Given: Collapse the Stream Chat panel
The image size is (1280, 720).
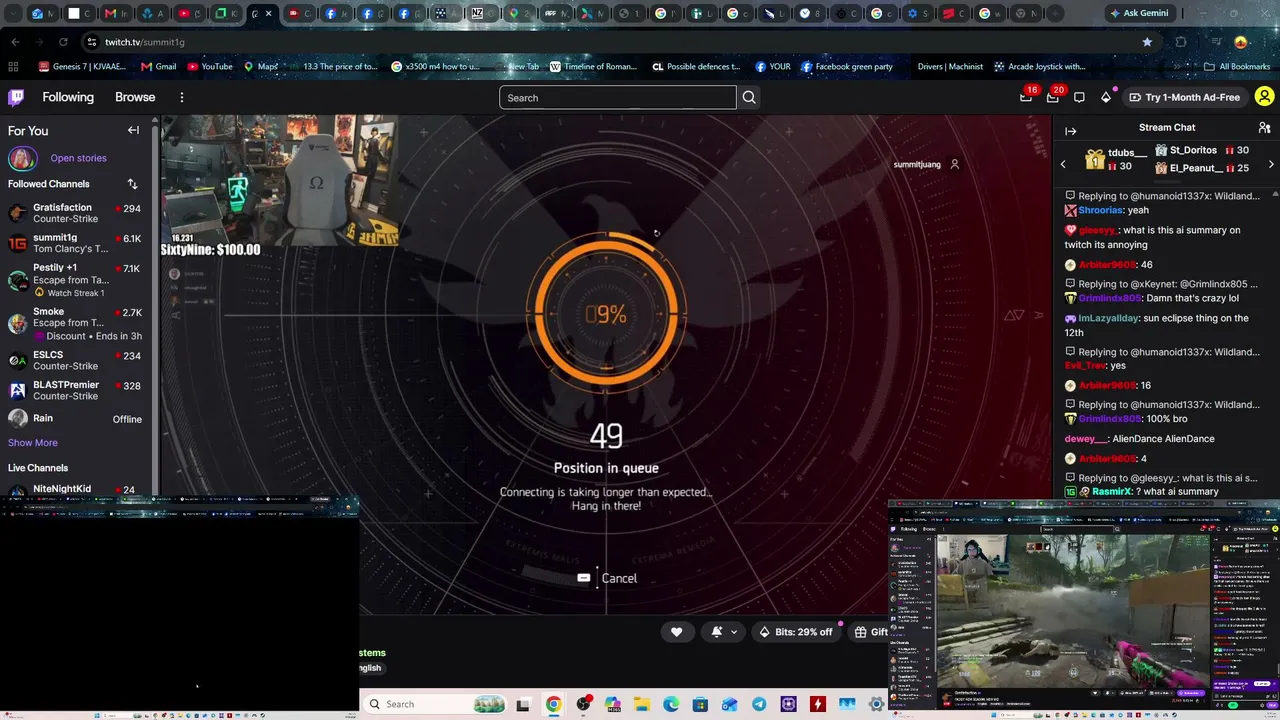Looking at the screenshot, I should click(x=1070, y=131).
